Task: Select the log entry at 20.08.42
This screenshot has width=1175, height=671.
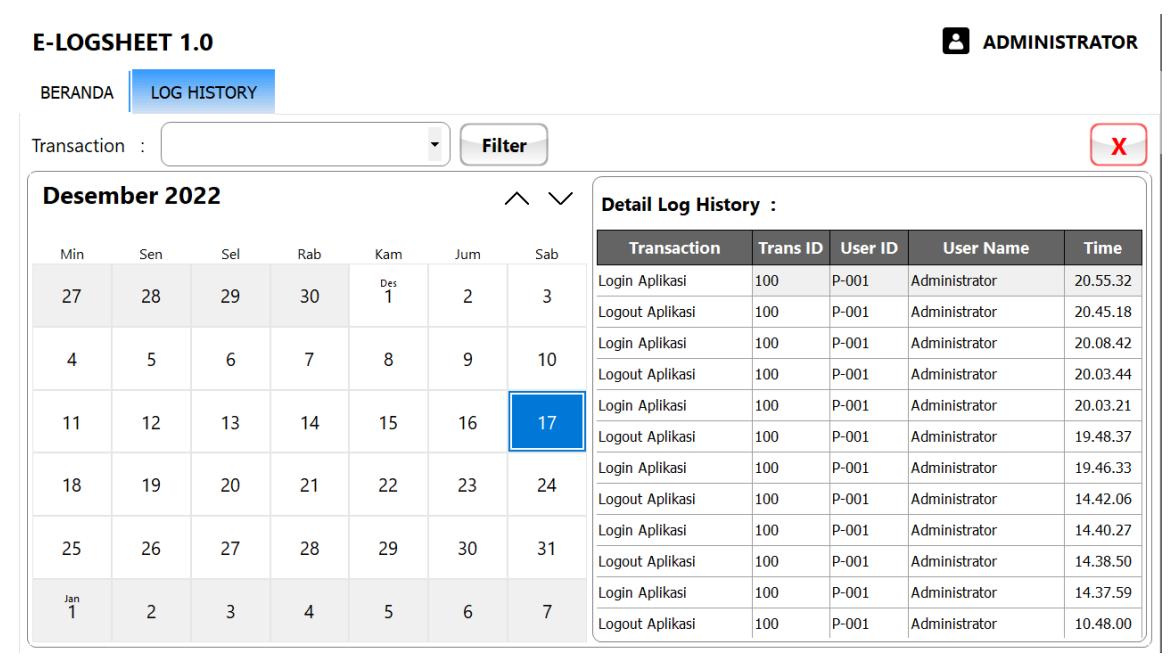Action: [869, 343]
